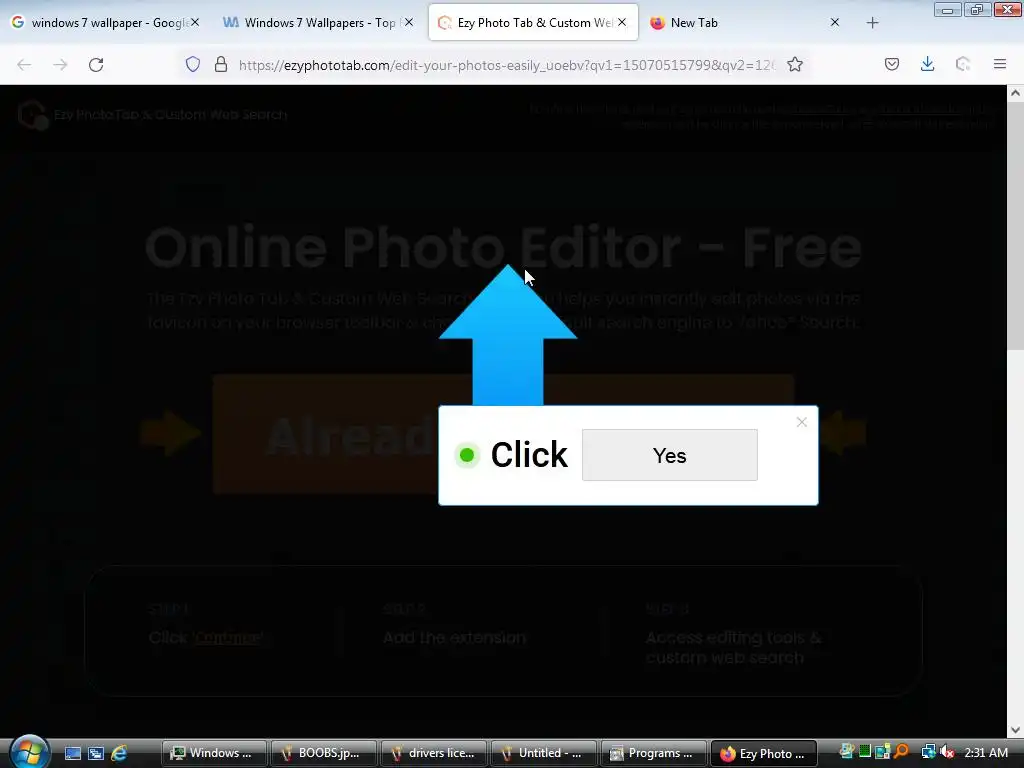Viewport: 1024px width, 768px height.
Task: Select the Ezy Photo Firefox taskbar item
Action: [763, 754]
